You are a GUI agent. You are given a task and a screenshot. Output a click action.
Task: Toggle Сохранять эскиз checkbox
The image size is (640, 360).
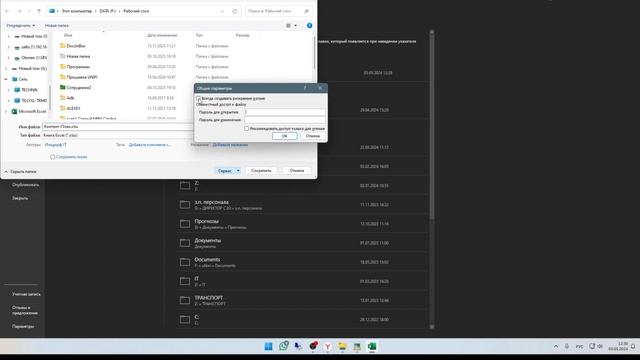click(x=53, y=157)
